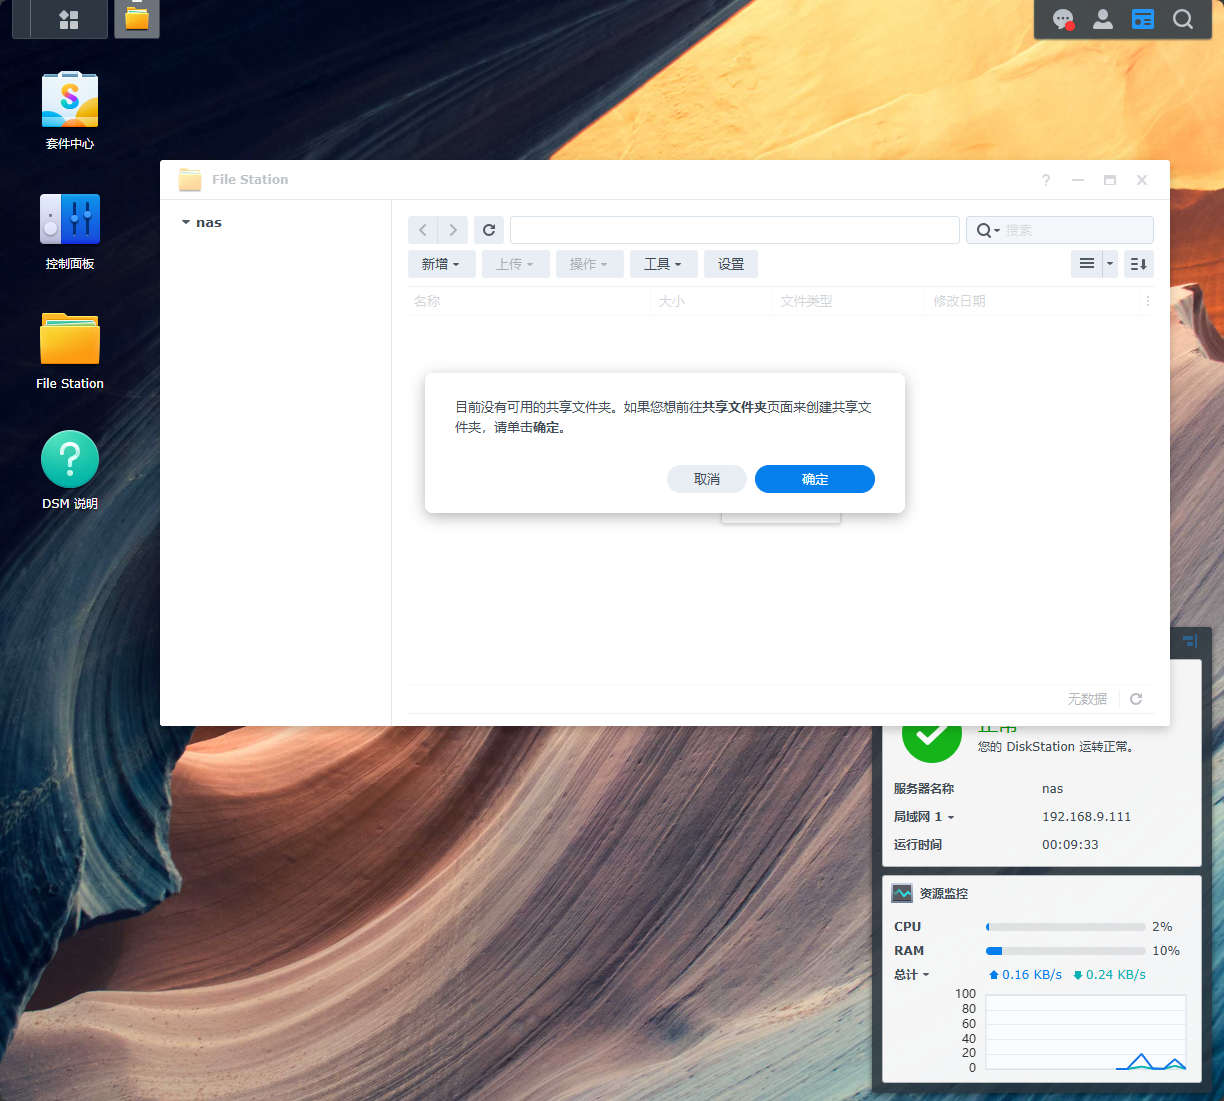Click the network traffic graph
This screenshot has width=1224, height=1101.
[x=1086, y=1032]
